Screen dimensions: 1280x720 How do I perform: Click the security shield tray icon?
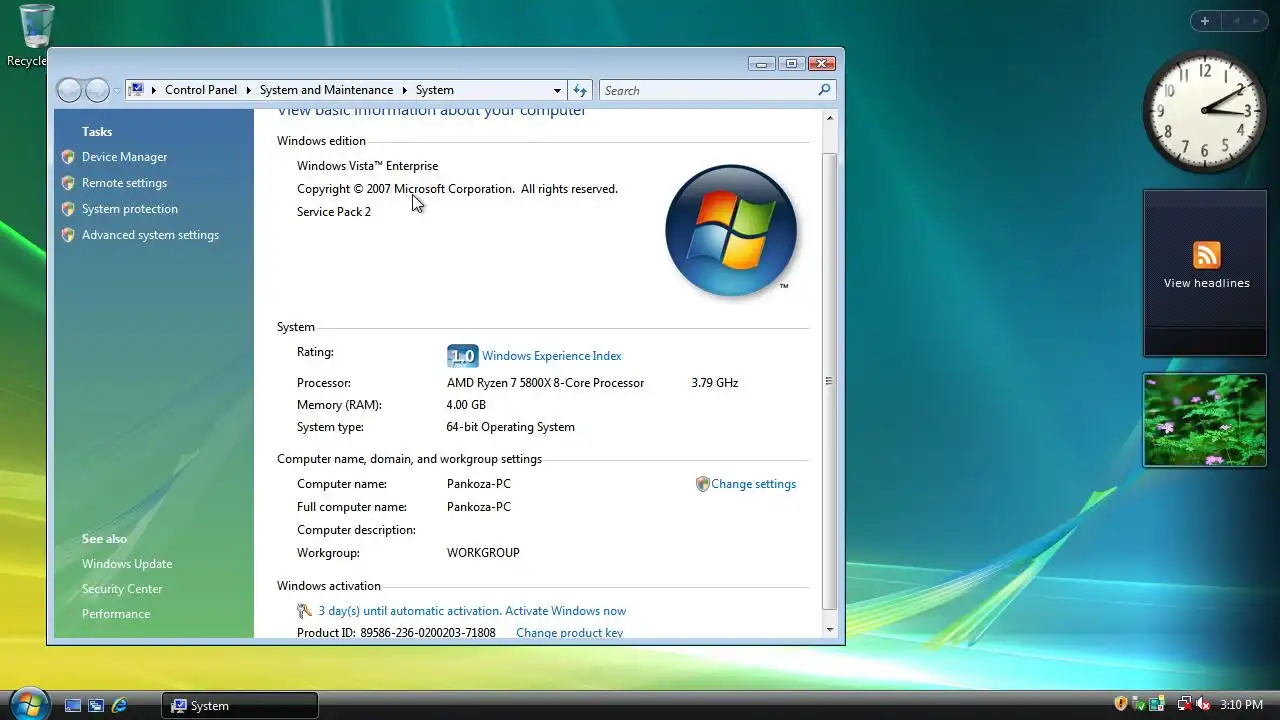1121,704
